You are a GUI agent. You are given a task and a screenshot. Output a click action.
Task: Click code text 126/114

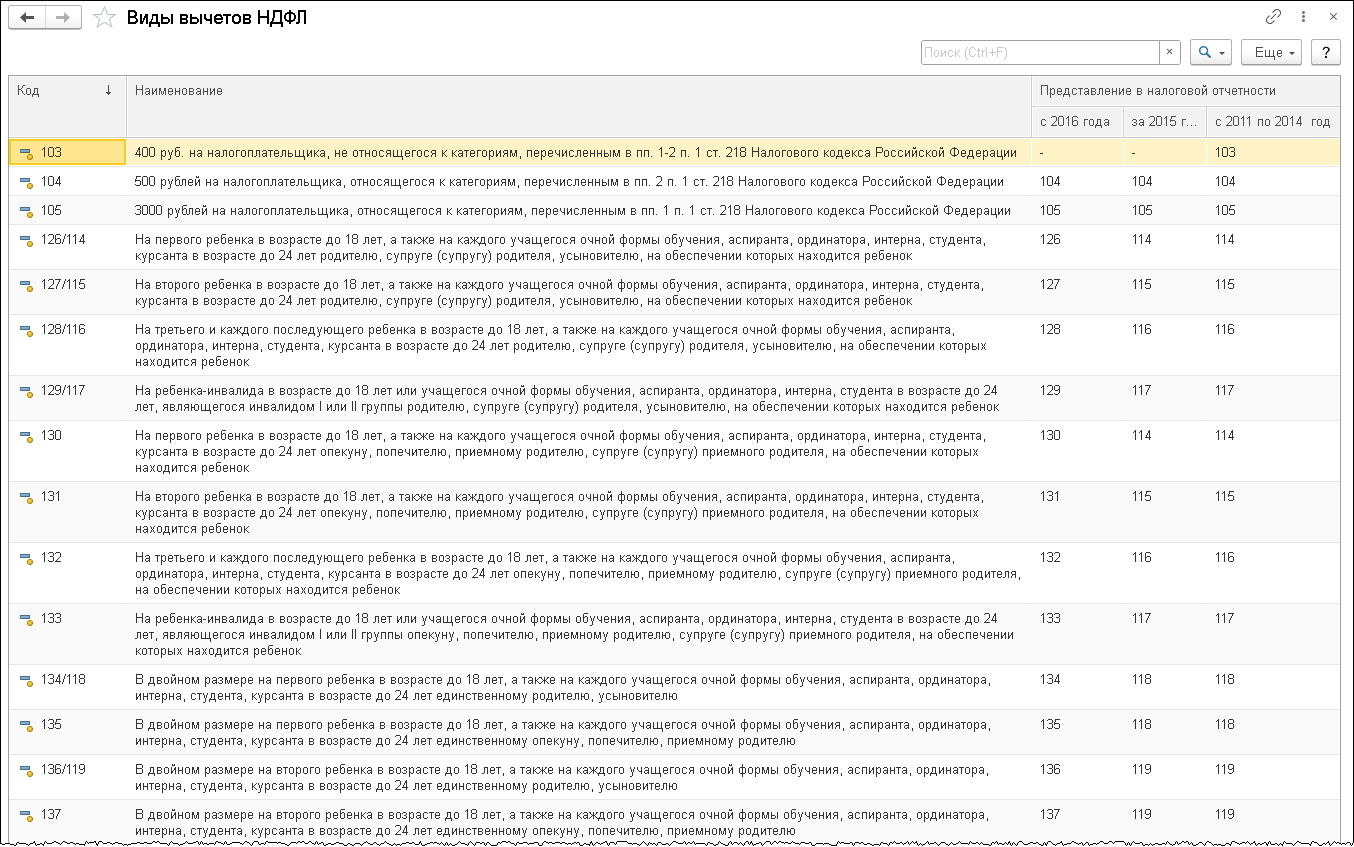point(63,239)
